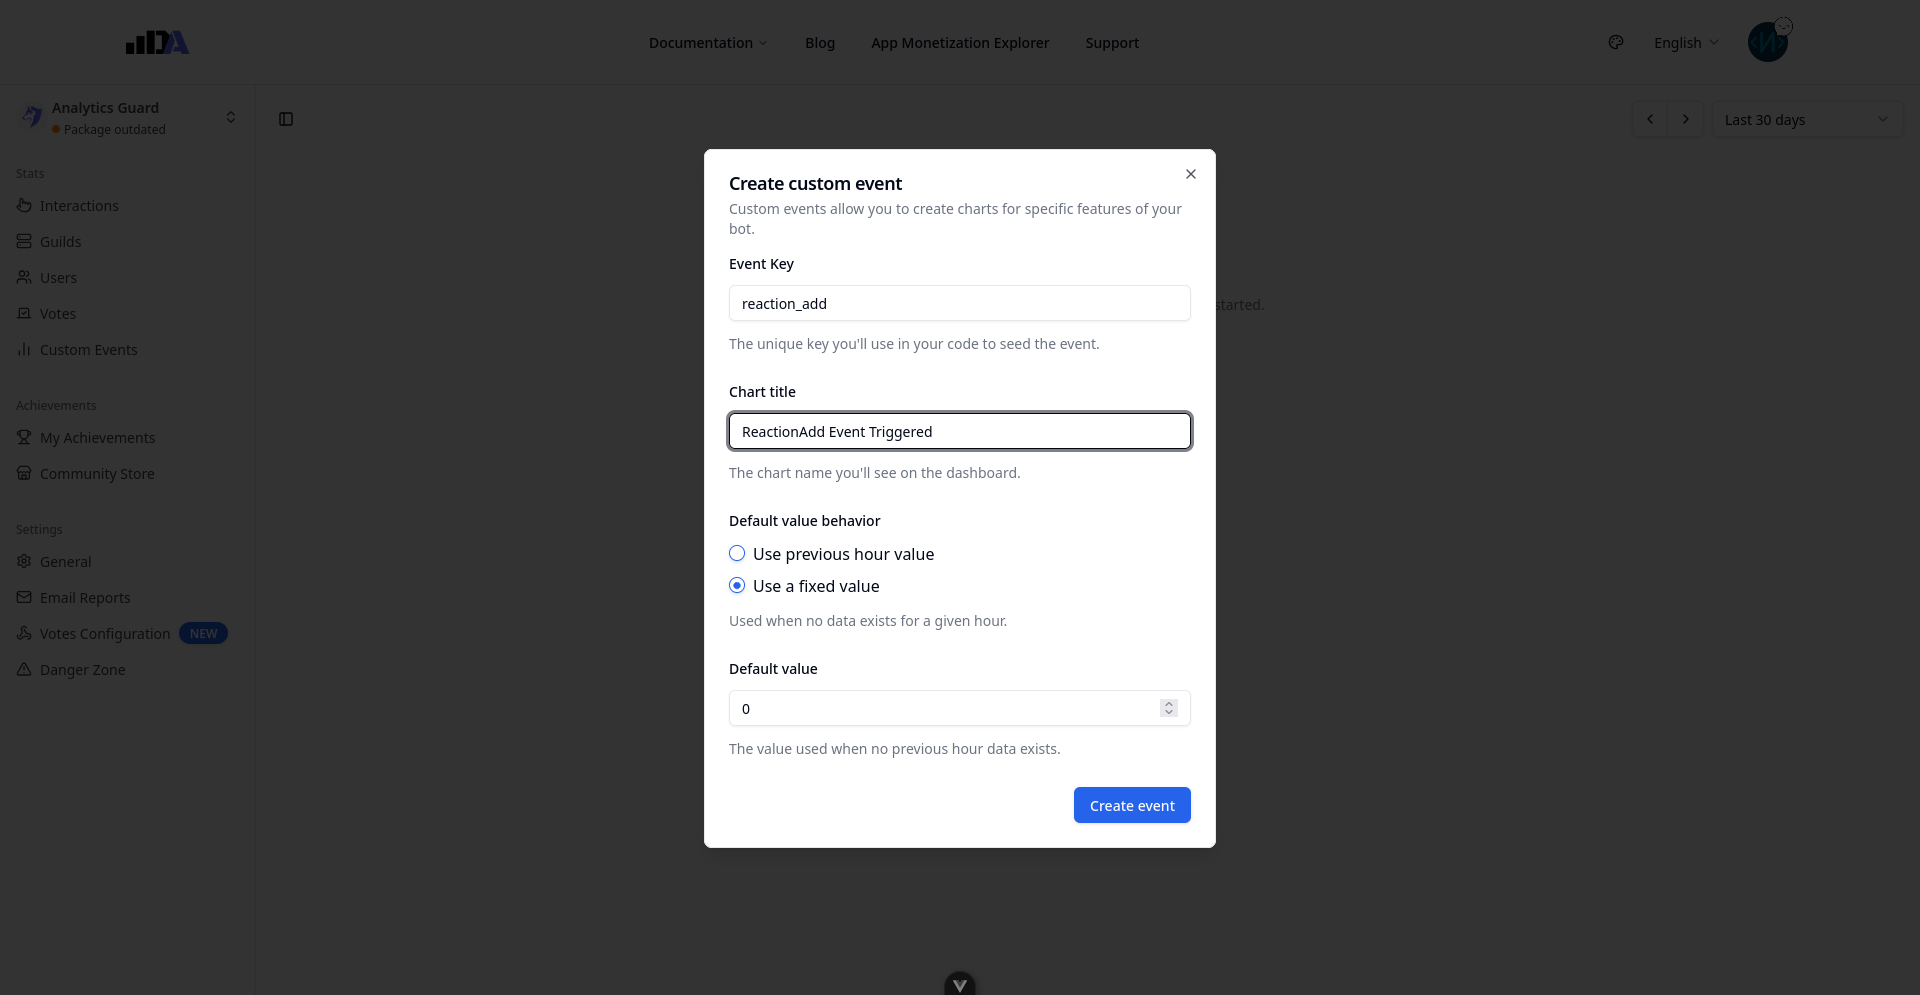
Task: Click the site logo in header
Action: point(157,42)
